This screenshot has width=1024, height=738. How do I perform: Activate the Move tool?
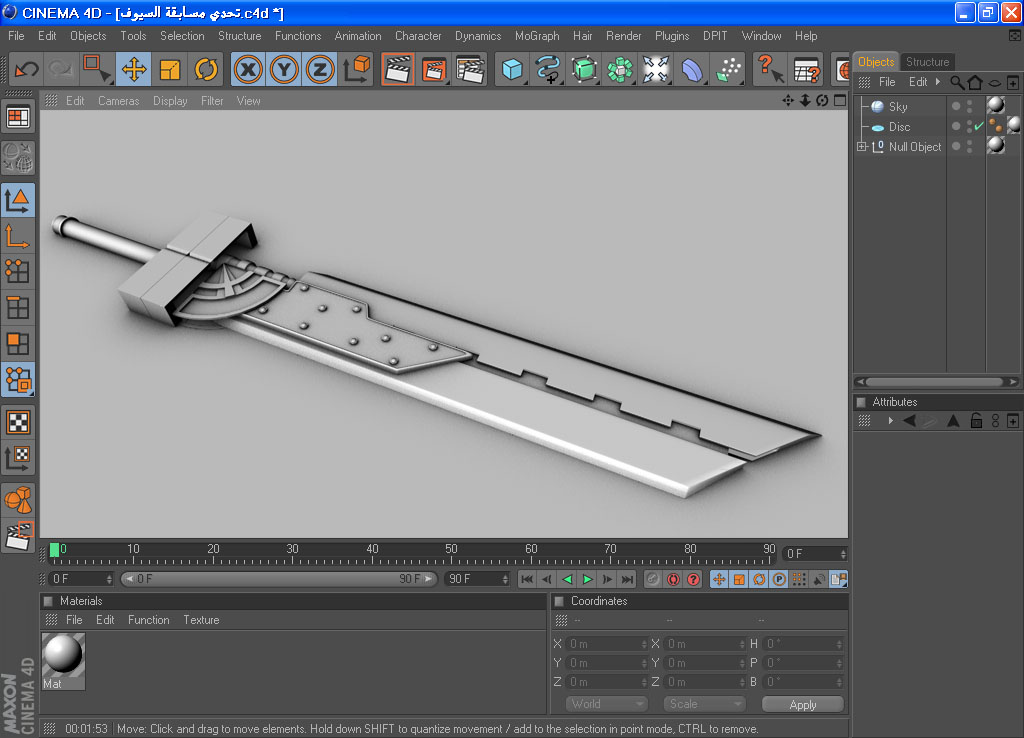point(134,69)
